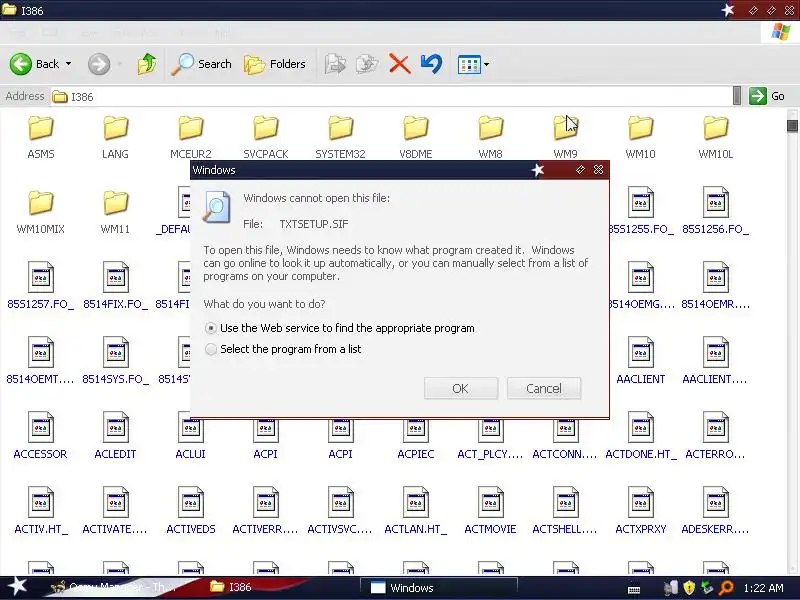
Task: Select the WM11 folder
Action: [x=115, y=212]
